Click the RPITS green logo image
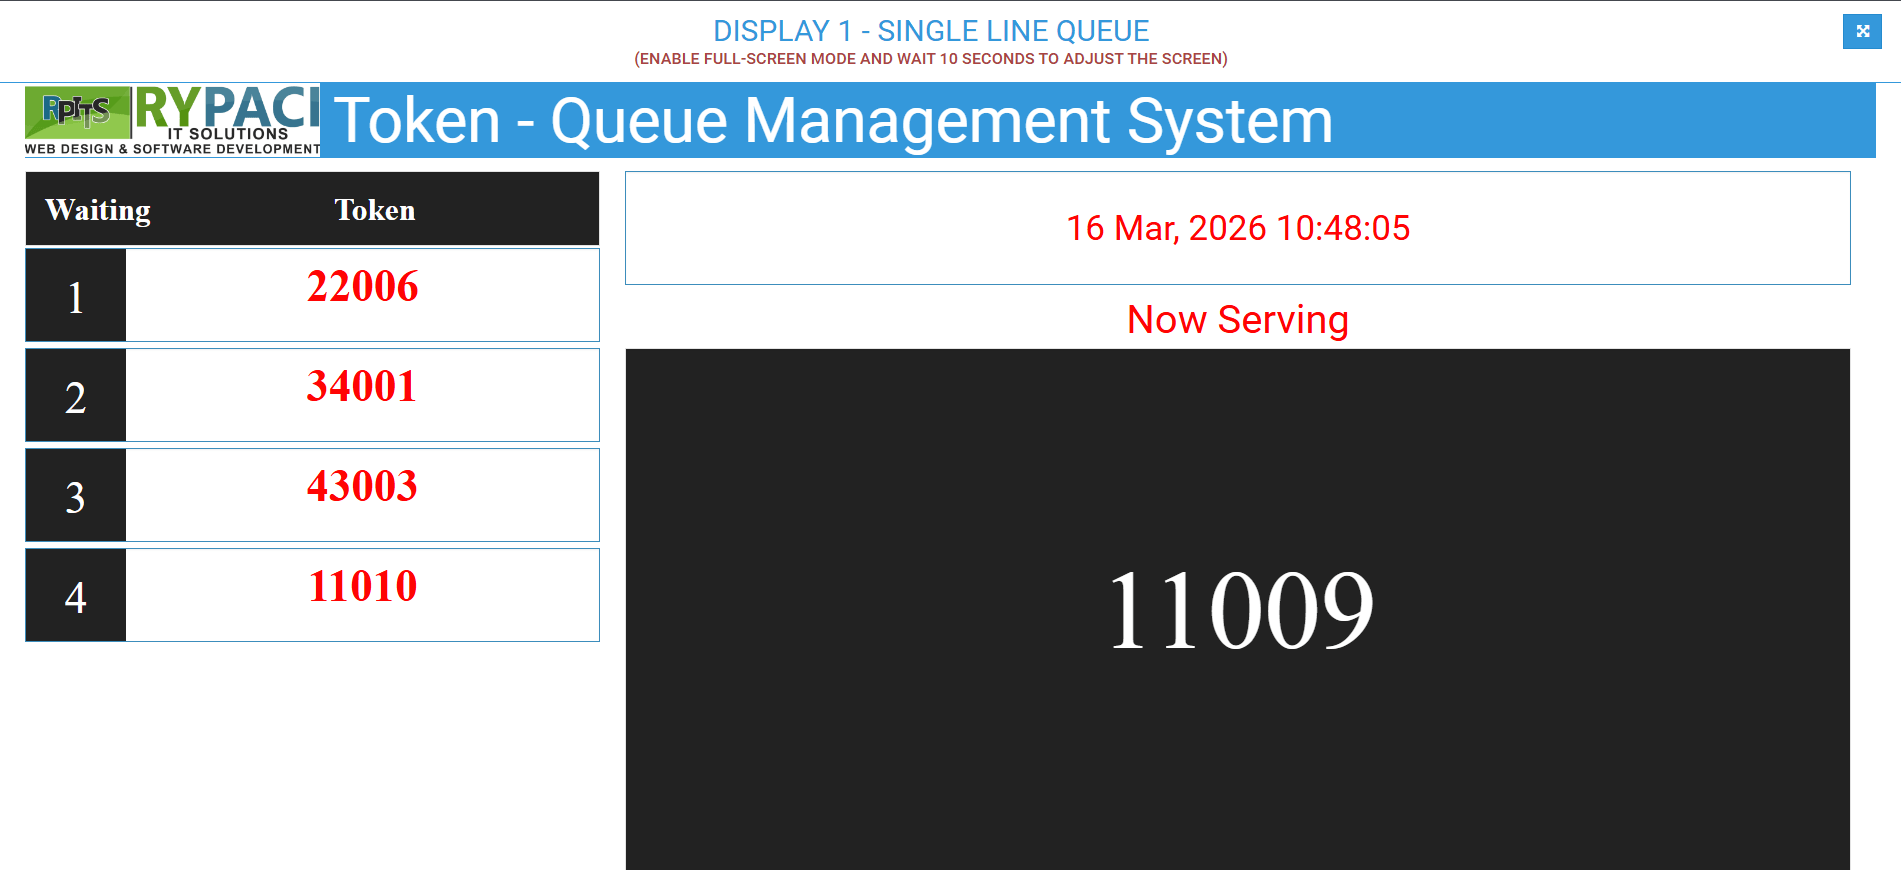Image resolution: width=1901 pixels, height=870 pixels. tap(78, 112)
